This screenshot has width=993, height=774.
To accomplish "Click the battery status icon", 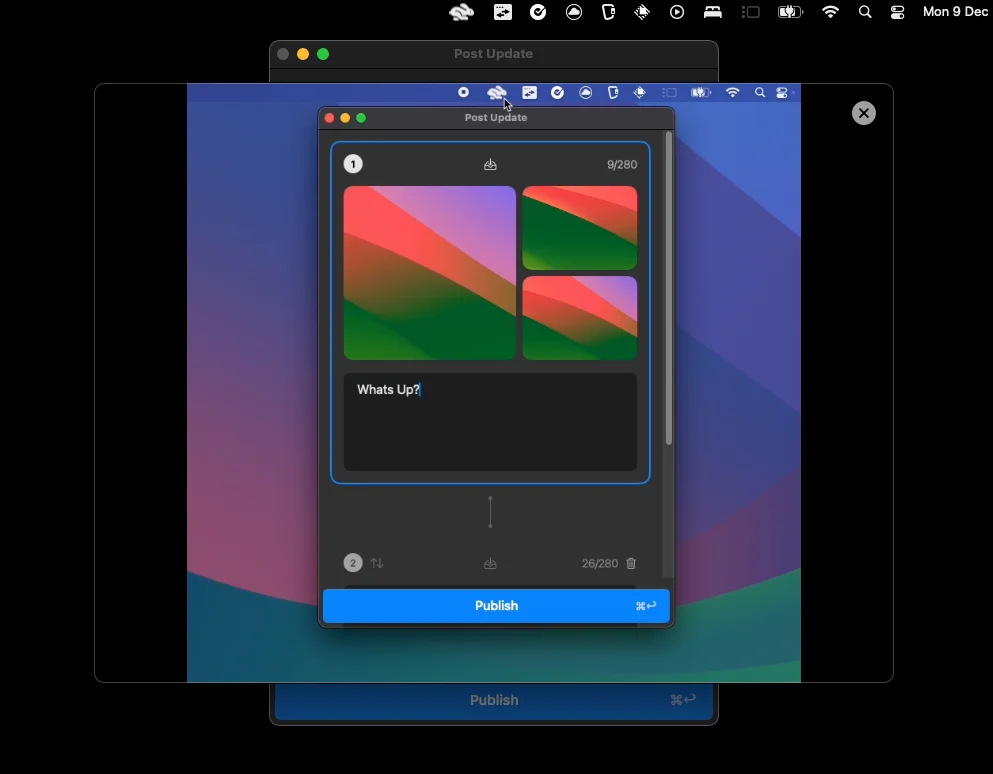I will coord(790,12).
